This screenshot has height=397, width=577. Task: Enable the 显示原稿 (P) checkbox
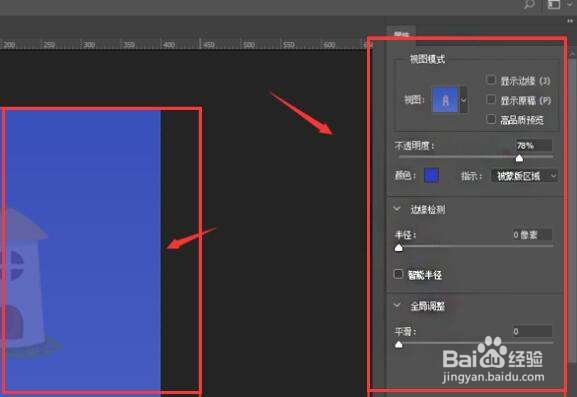(491, 99)
